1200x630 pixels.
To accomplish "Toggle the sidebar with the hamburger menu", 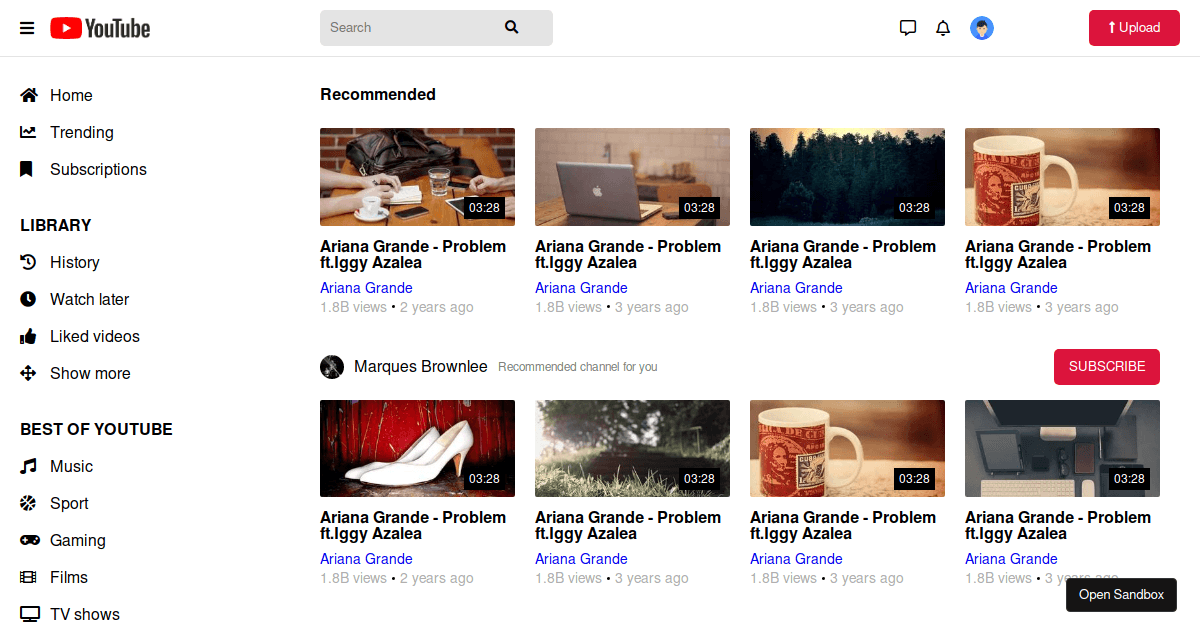I will (27, 27).
